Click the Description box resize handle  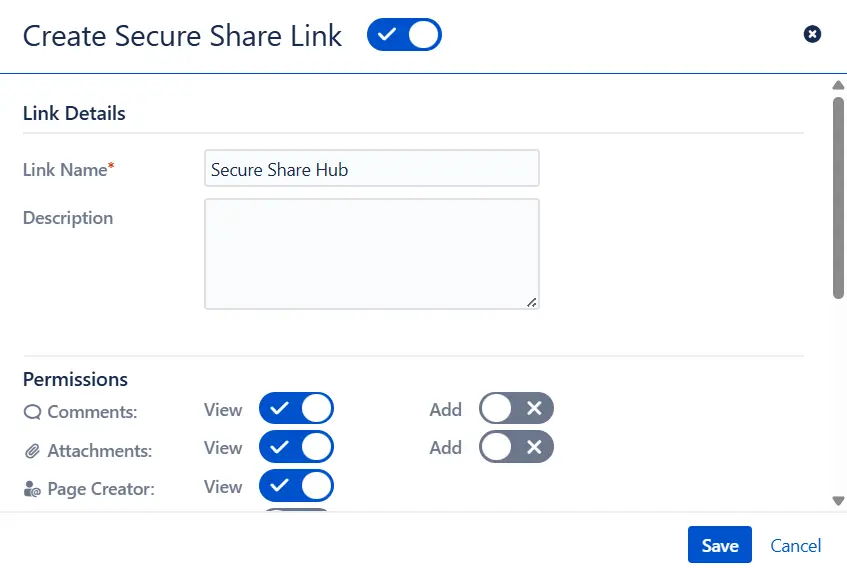click(x=532, y=302)
